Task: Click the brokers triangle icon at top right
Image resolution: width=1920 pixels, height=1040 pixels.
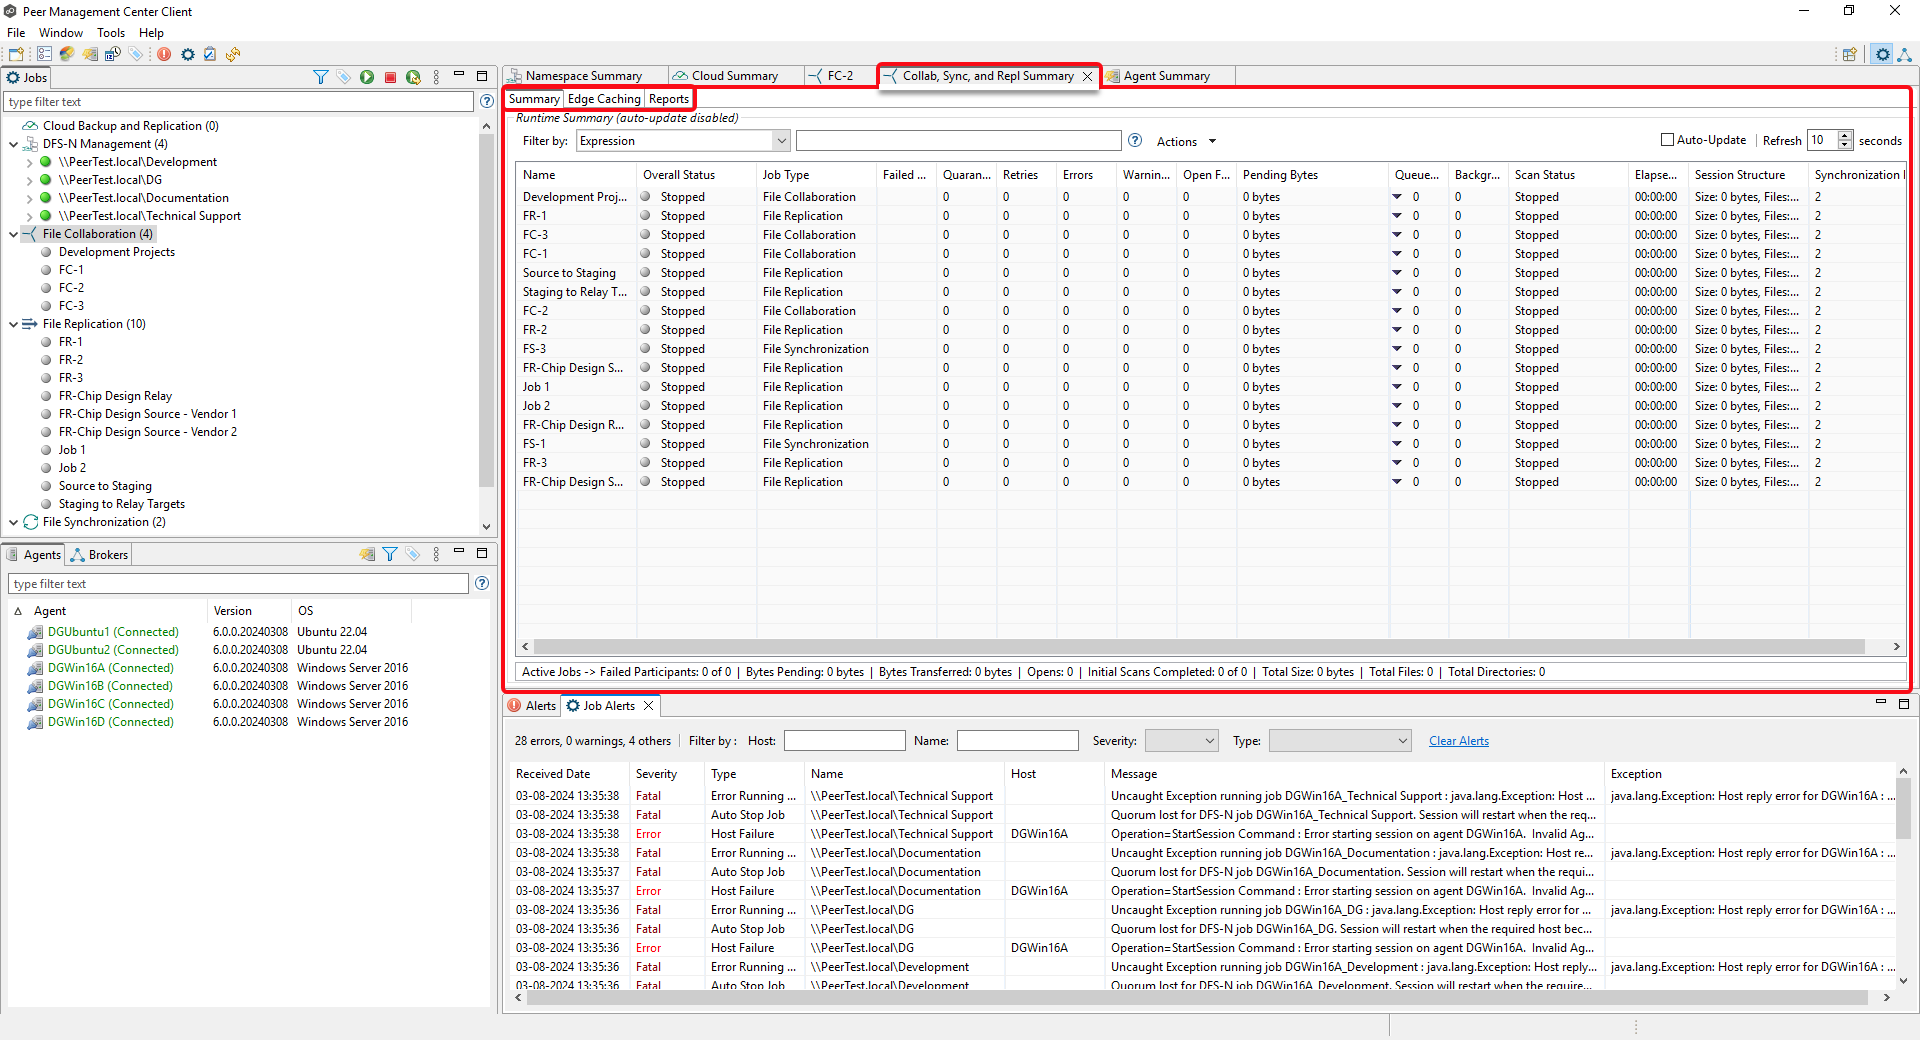Action: (x=1905, y=55)
